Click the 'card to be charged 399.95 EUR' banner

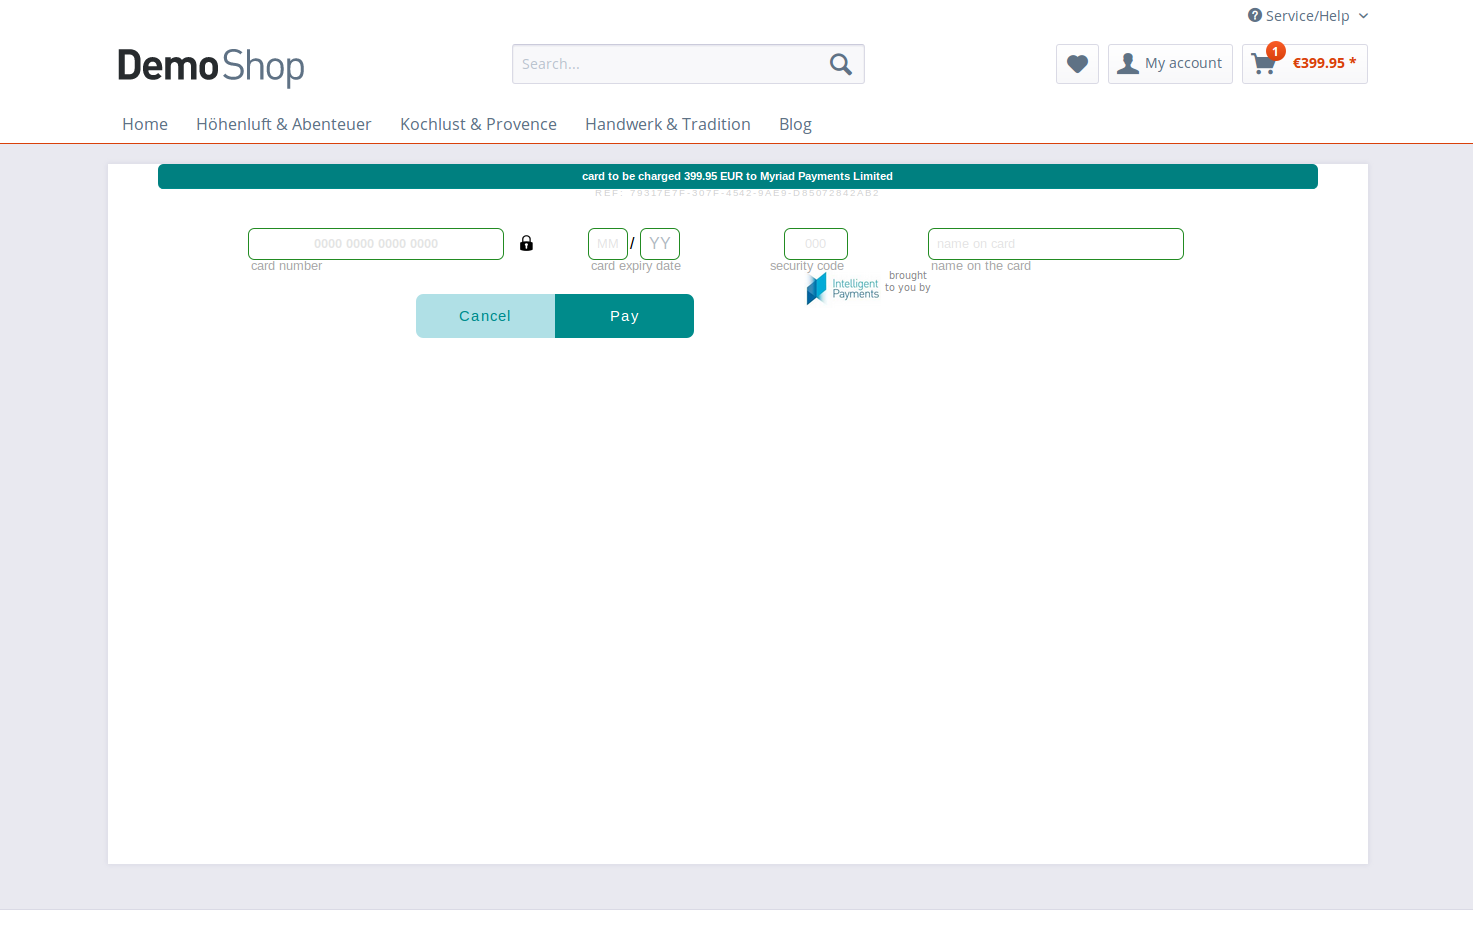(x=738, y=176)
